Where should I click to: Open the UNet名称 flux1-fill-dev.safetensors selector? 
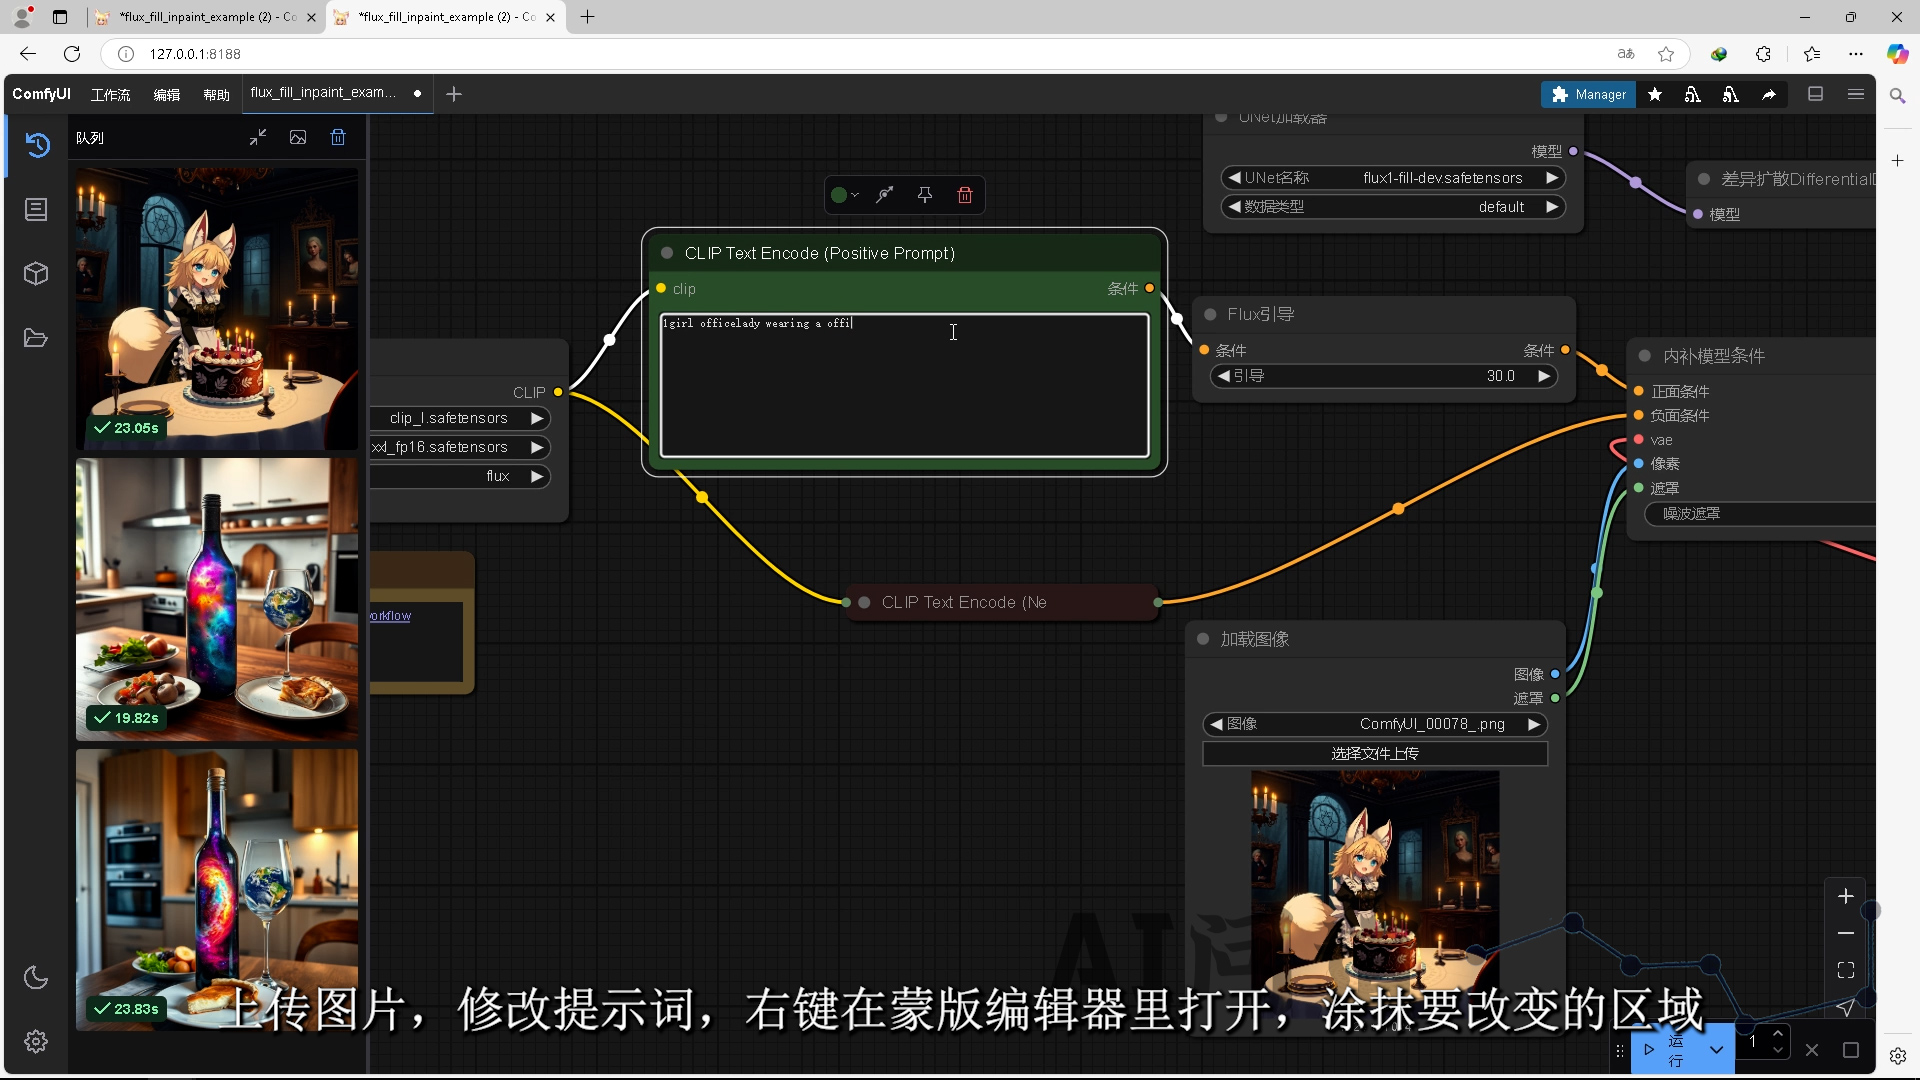(1392, 178)
